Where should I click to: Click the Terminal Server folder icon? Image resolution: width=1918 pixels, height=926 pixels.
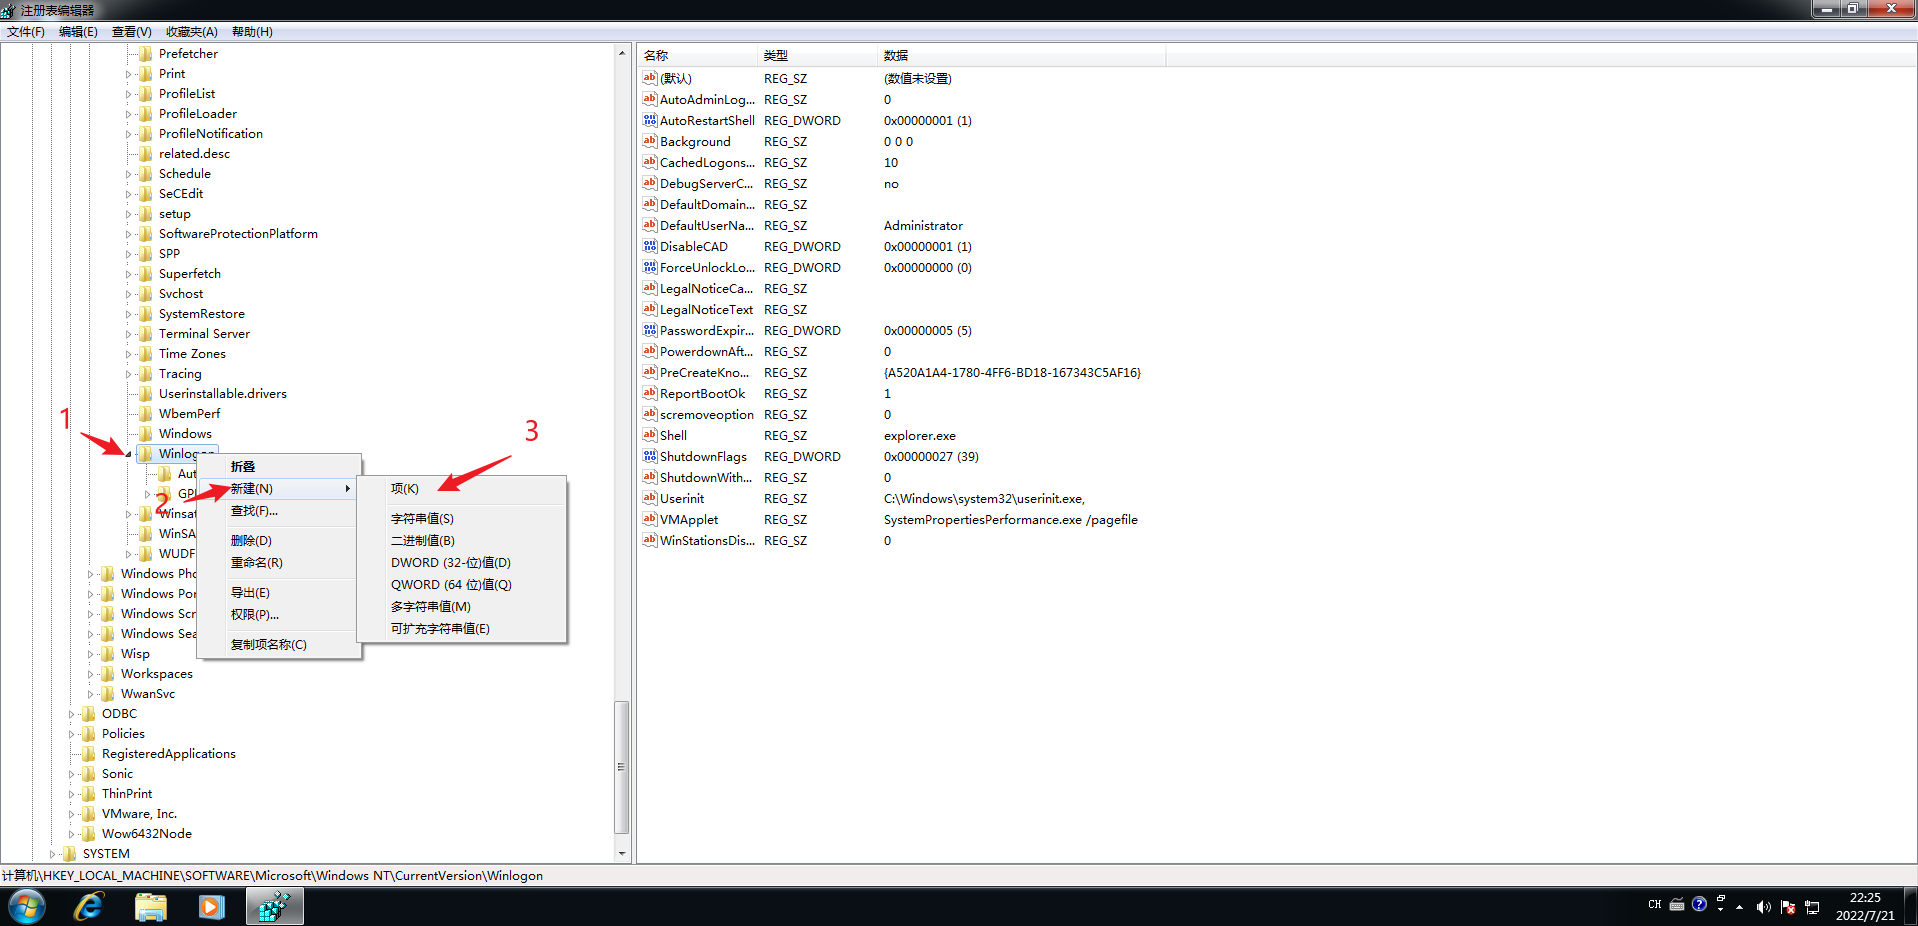click(x=146, y=334)
